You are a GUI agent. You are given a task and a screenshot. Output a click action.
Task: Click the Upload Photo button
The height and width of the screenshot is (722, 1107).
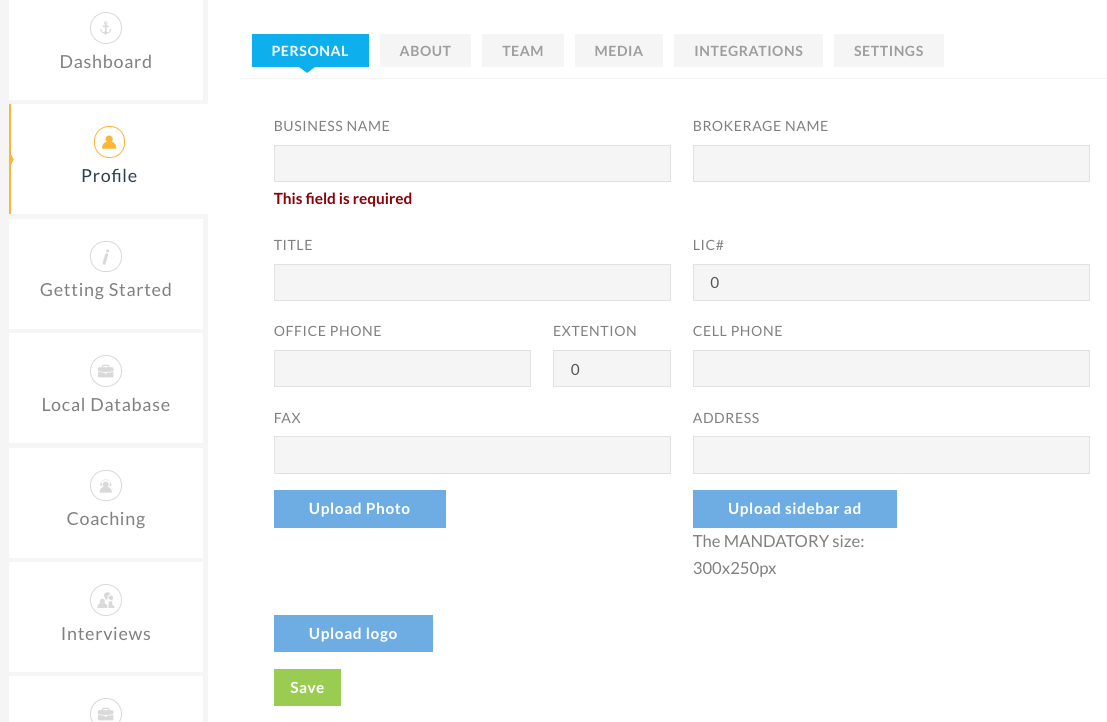(360, 509)
